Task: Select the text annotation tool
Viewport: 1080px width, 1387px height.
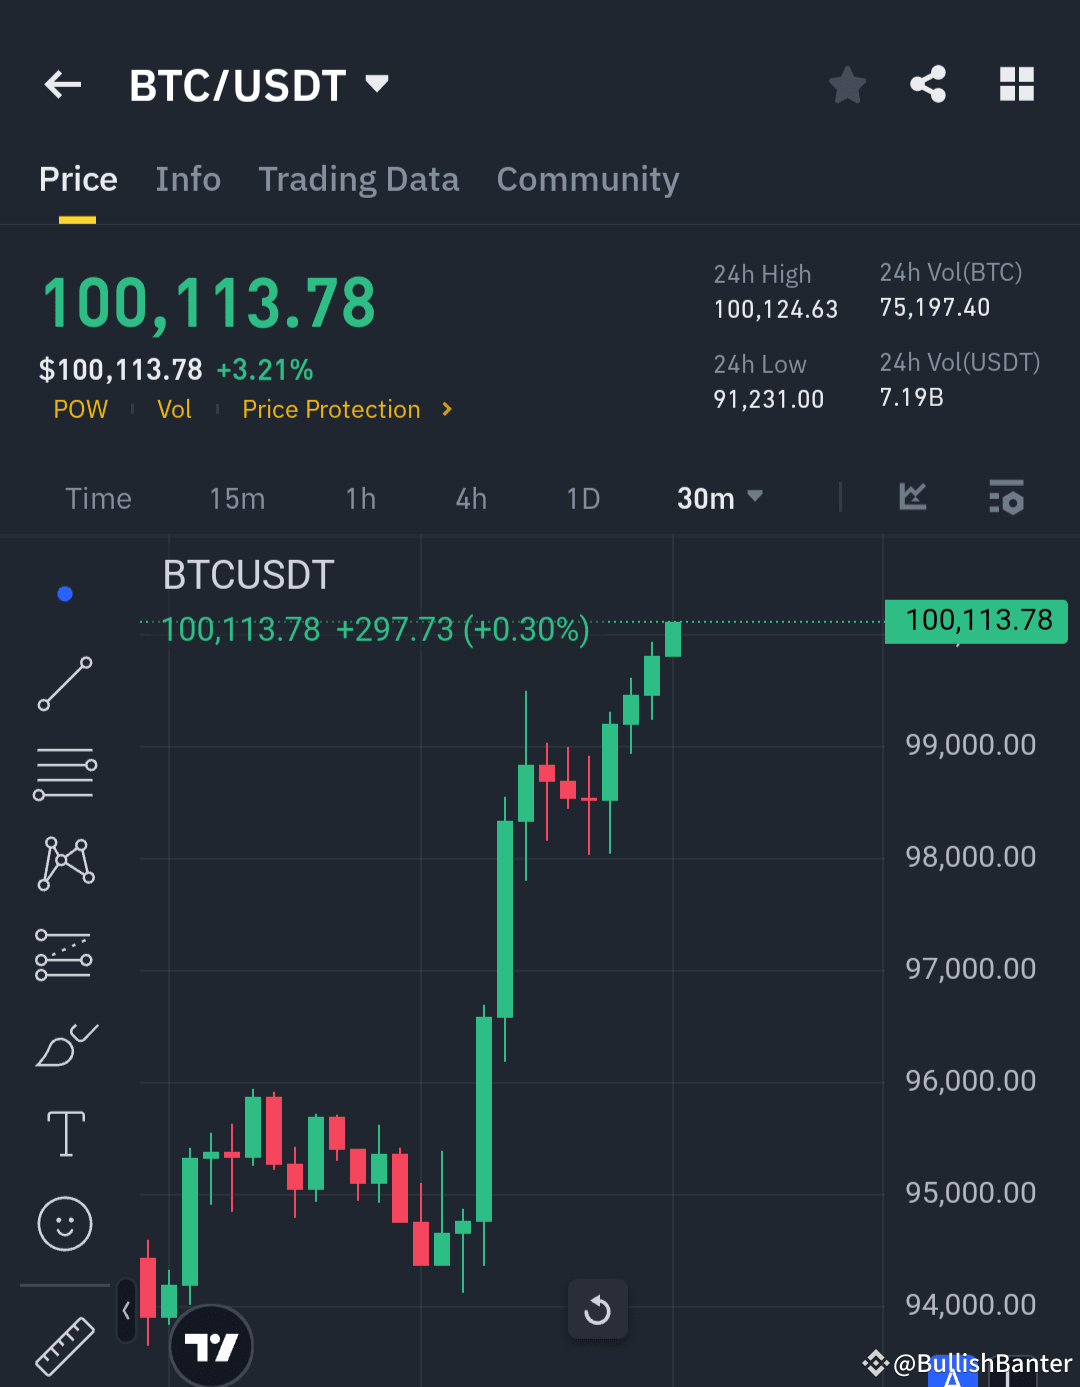Action: (x=64, y=1133)
